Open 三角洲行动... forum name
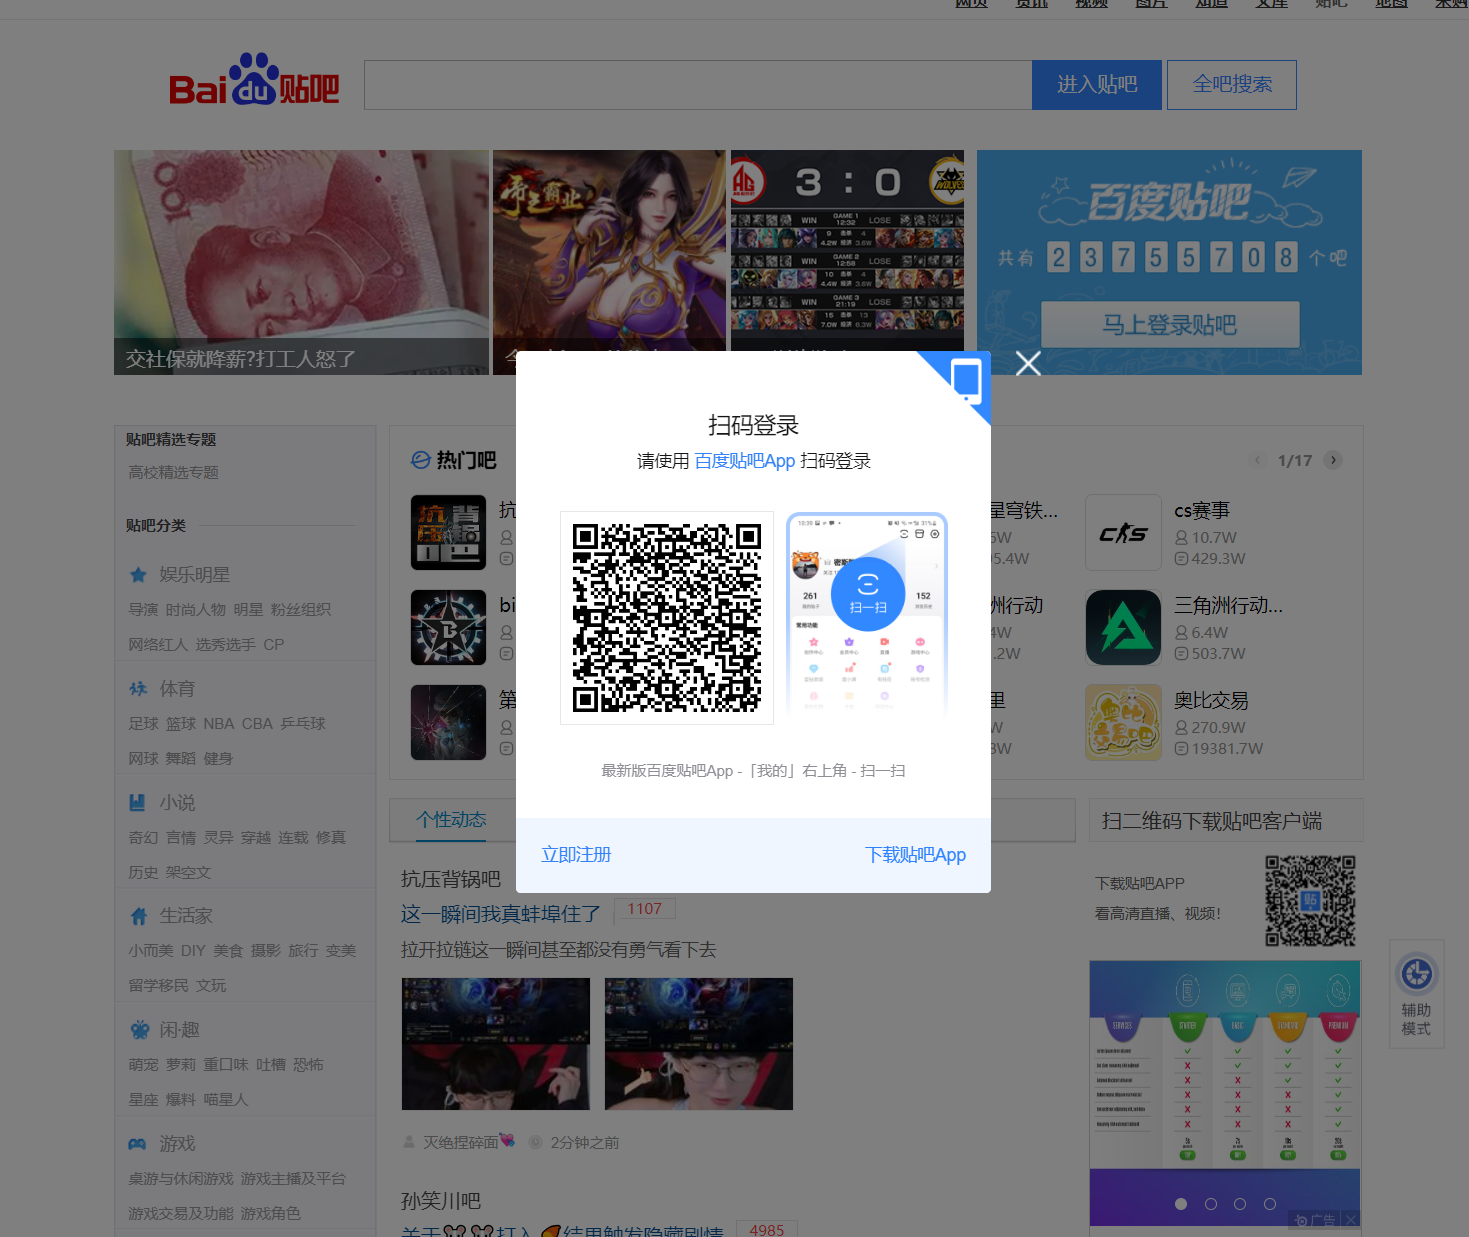The image size is (1469, 1237). point(1228,606)
